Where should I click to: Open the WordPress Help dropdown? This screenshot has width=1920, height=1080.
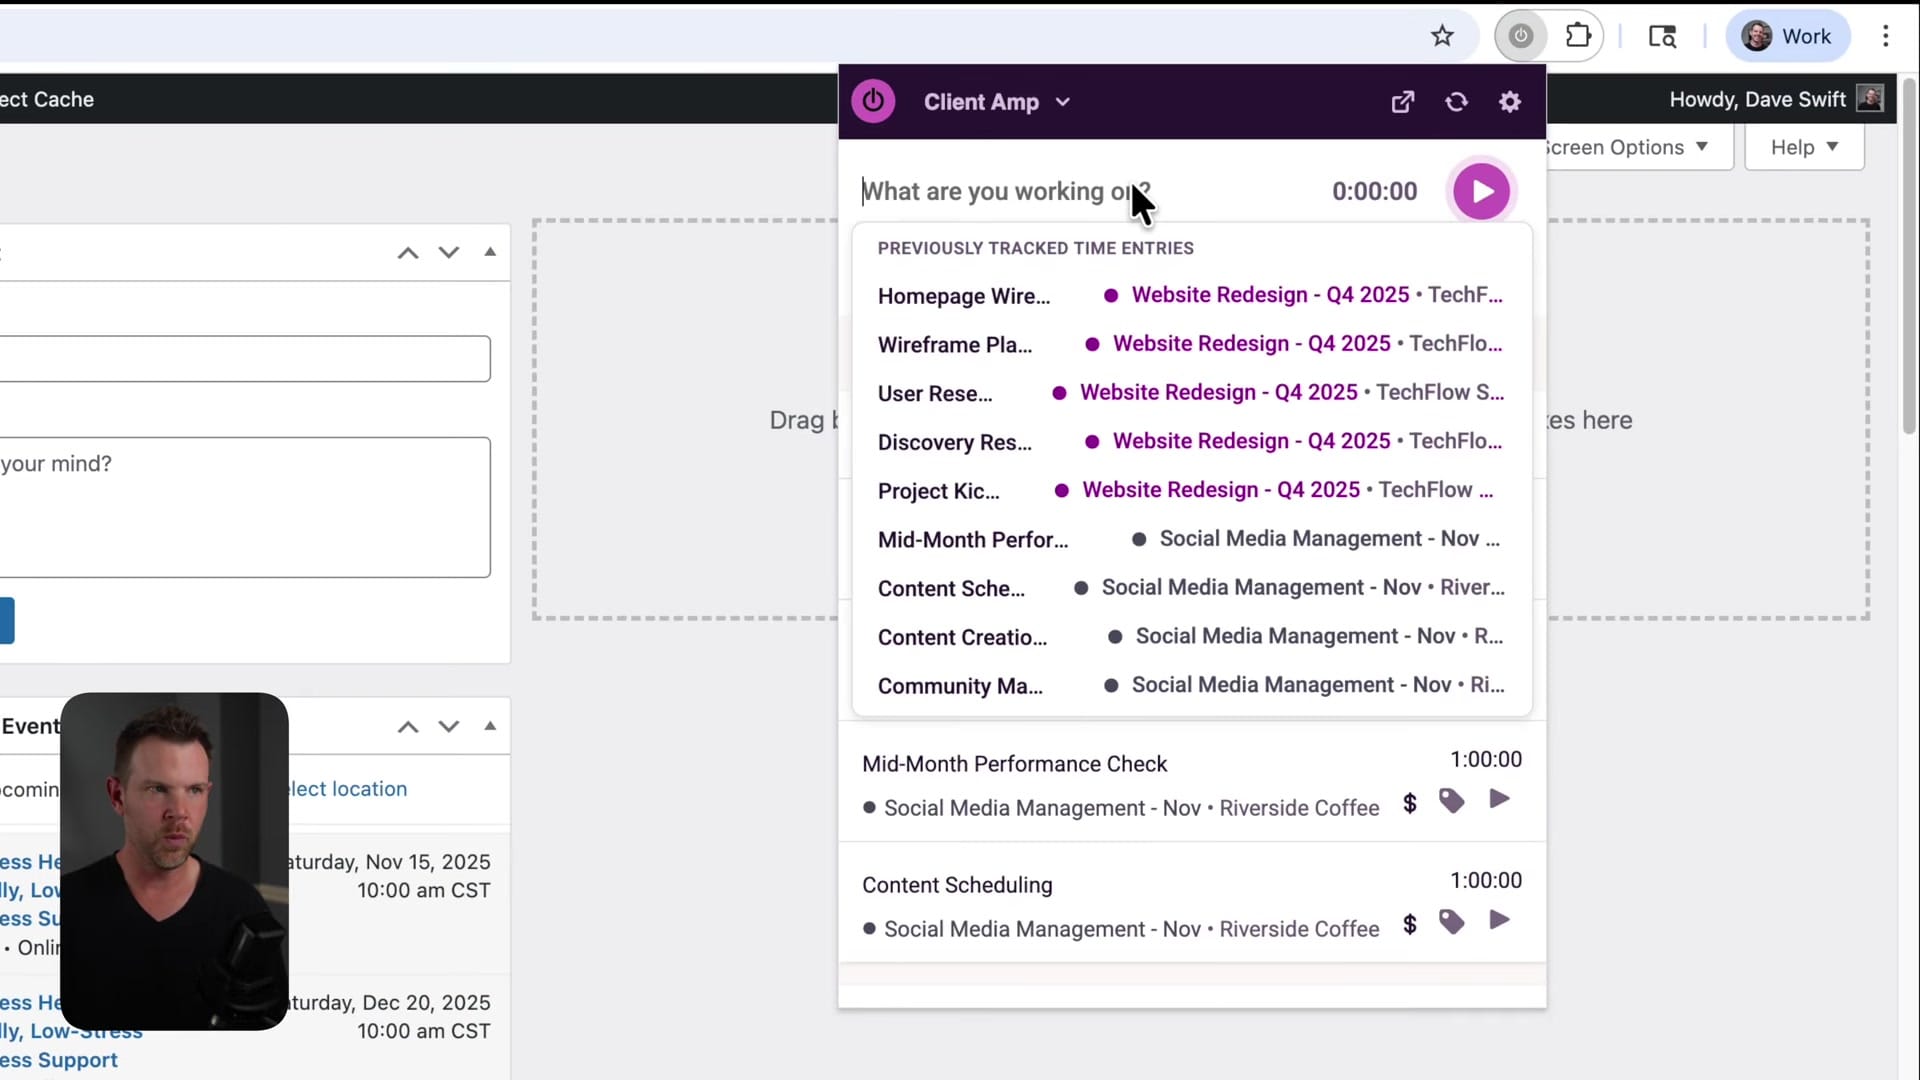pos(1804,147)
